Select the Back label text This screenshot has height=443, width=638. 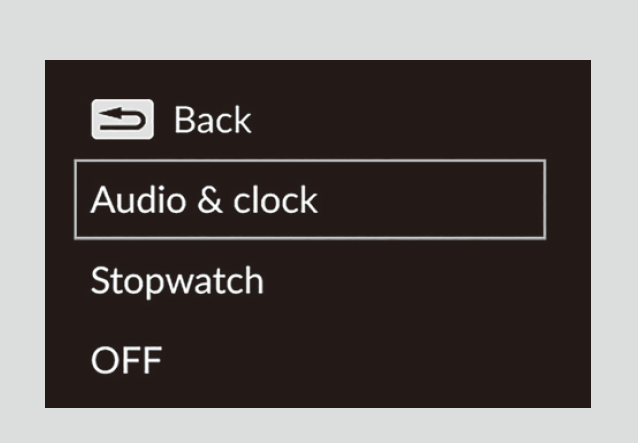(x=212, y=120)
